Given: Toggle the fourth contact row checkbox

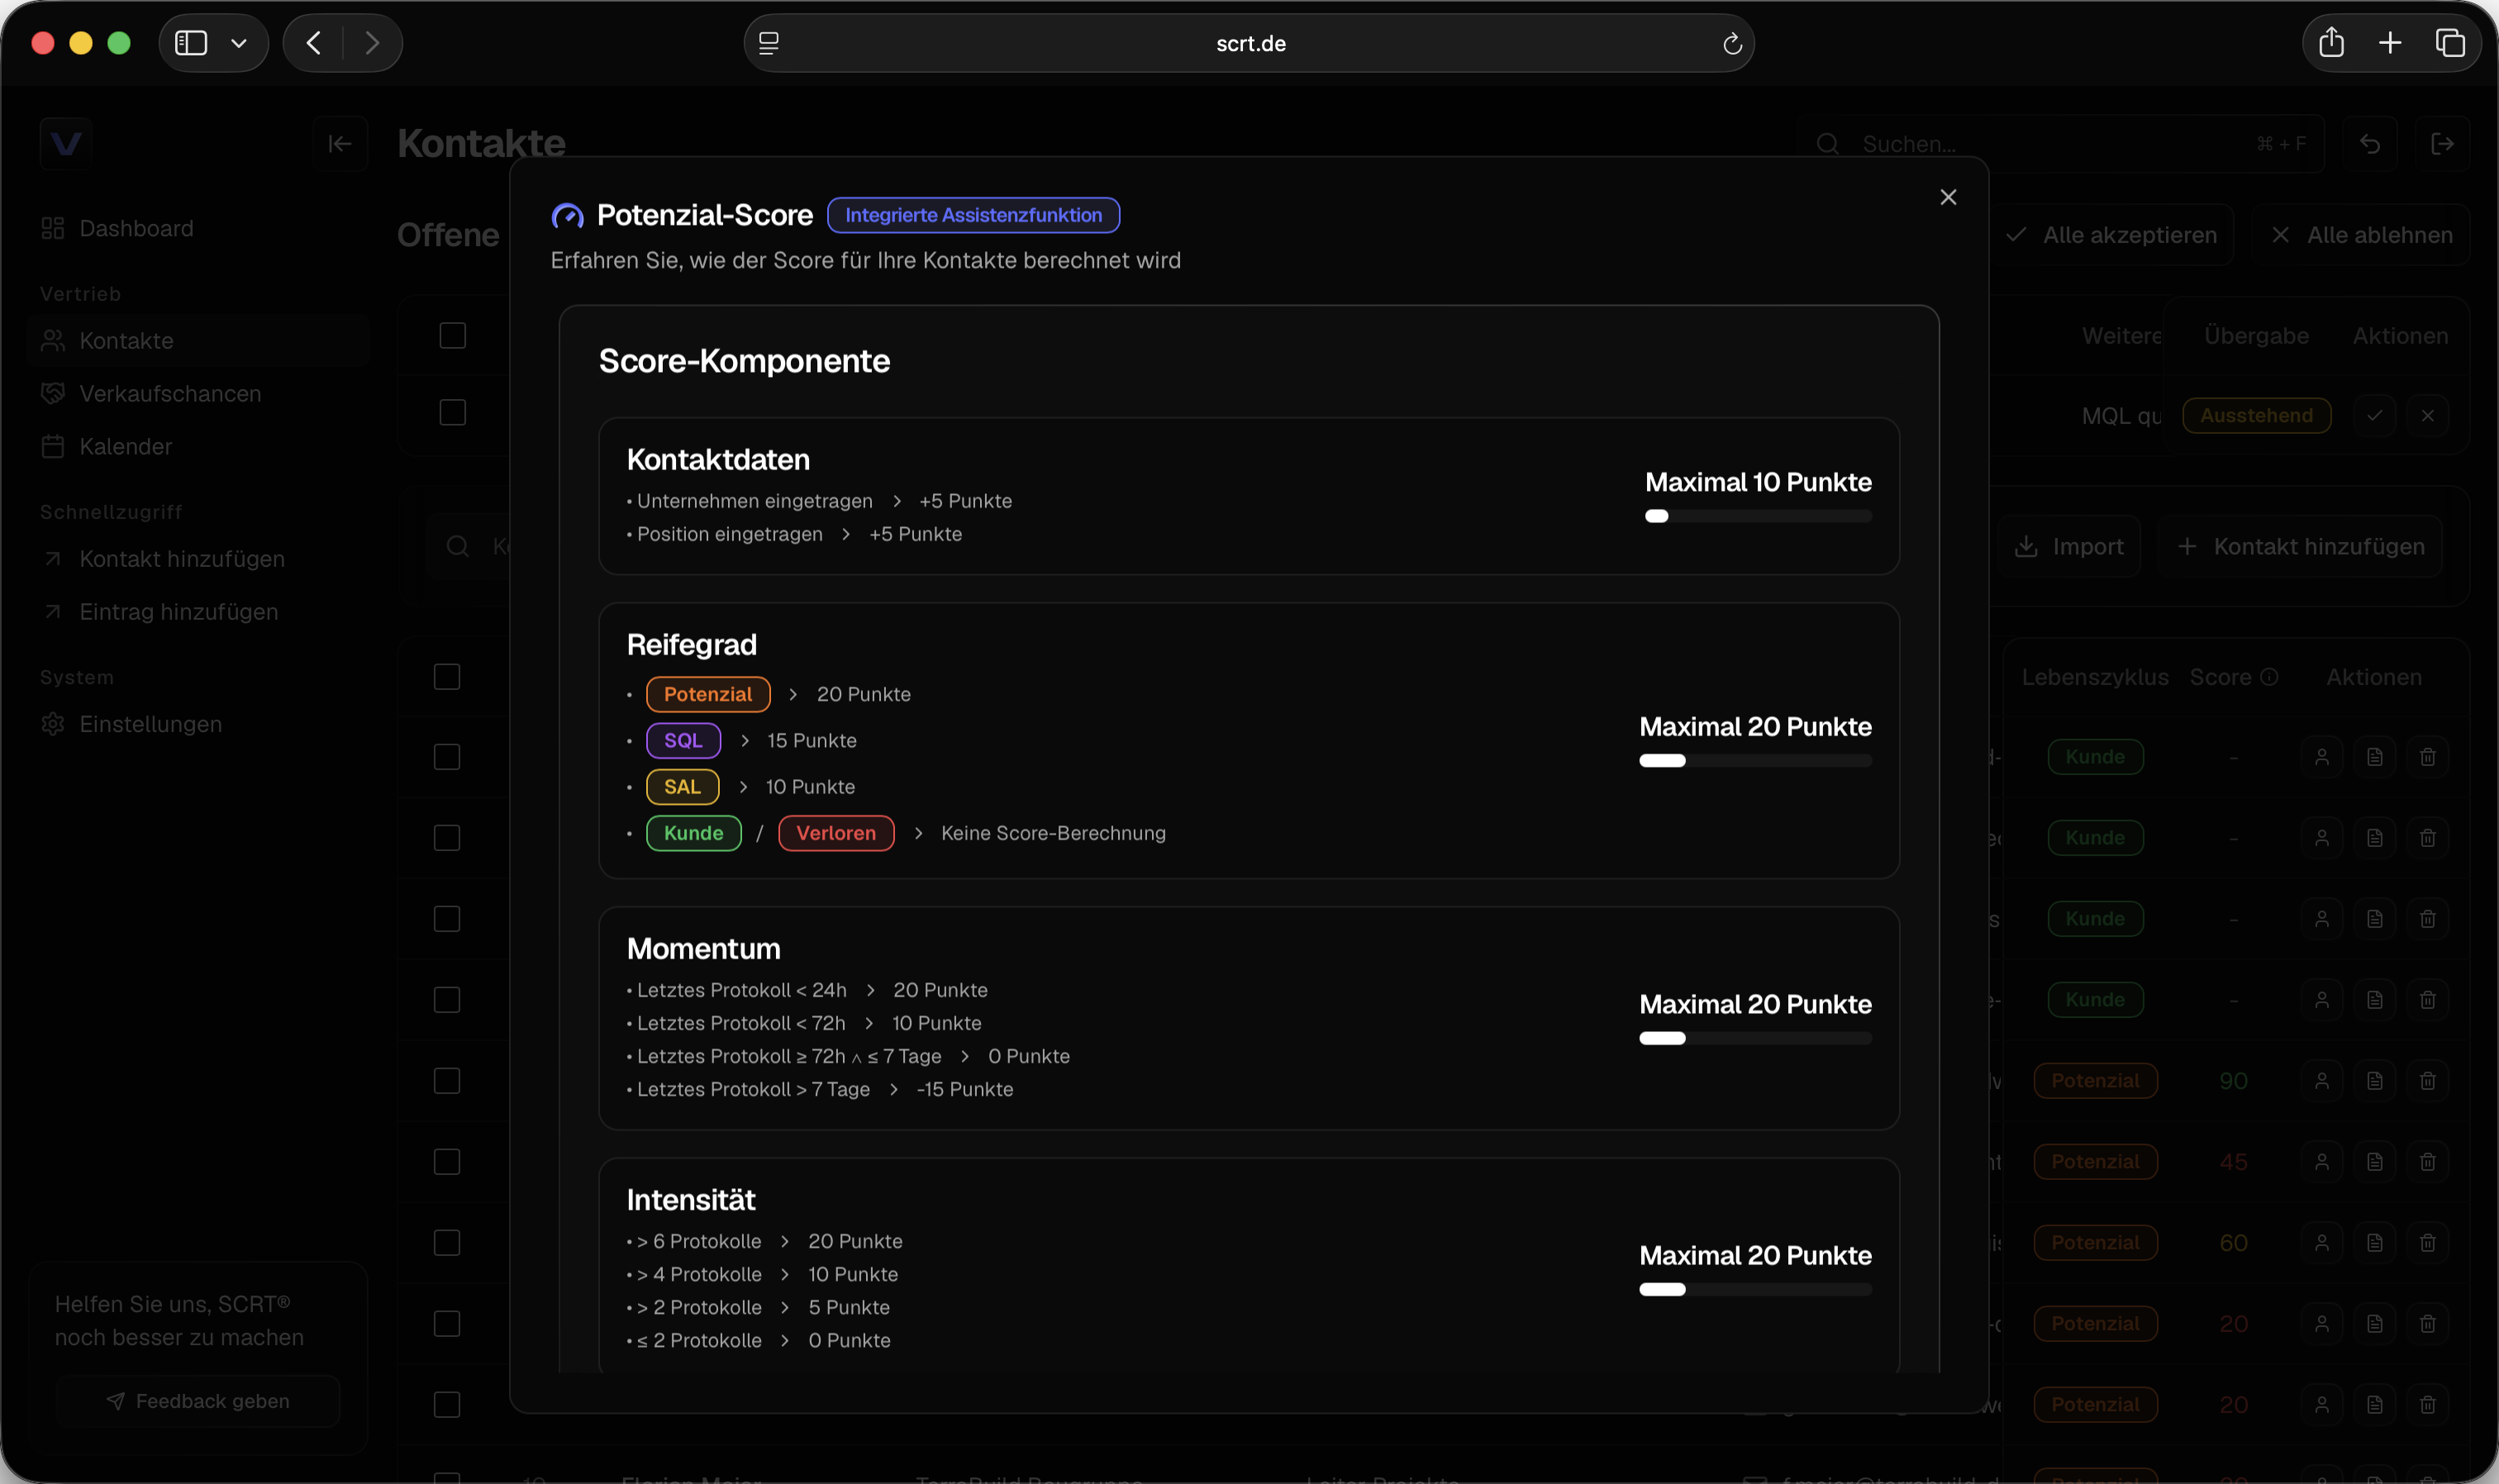Looking at the screenshot, I should 447,1000.
